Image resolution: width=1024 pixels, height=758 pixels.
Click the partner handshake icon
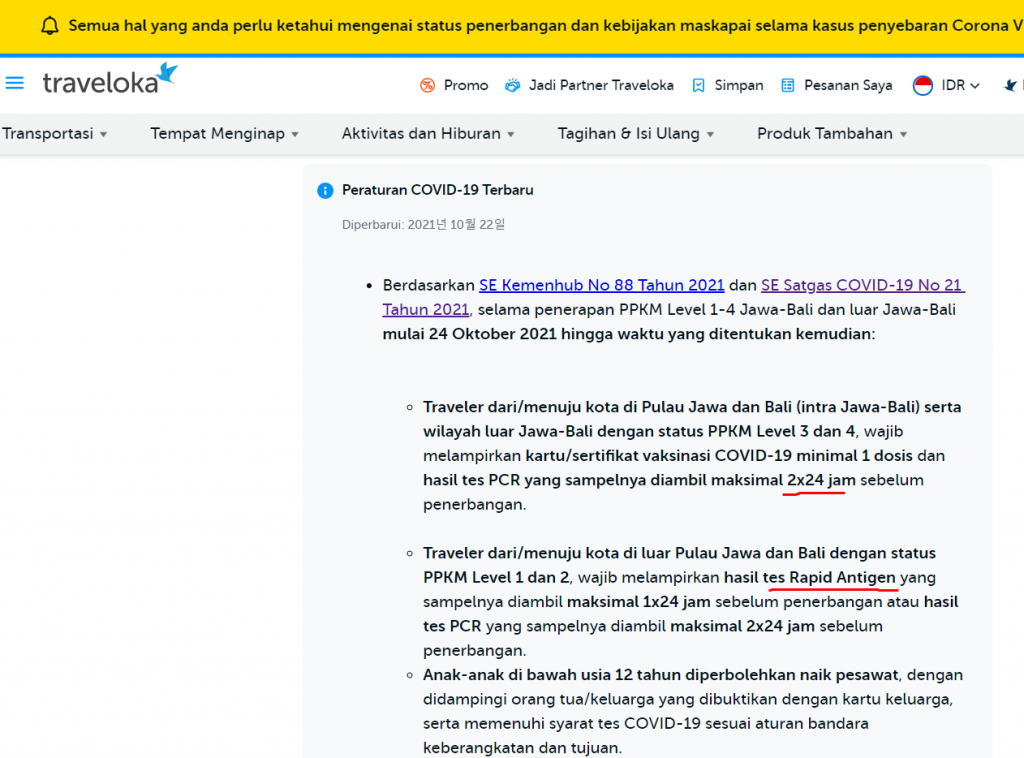513,86
